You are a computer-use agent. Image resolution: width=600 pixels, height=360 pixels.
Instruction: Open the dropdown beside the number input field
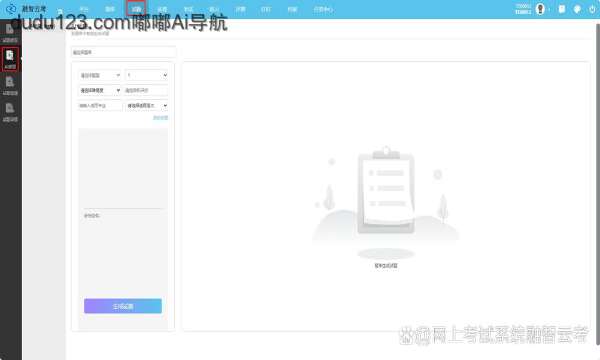147,105
